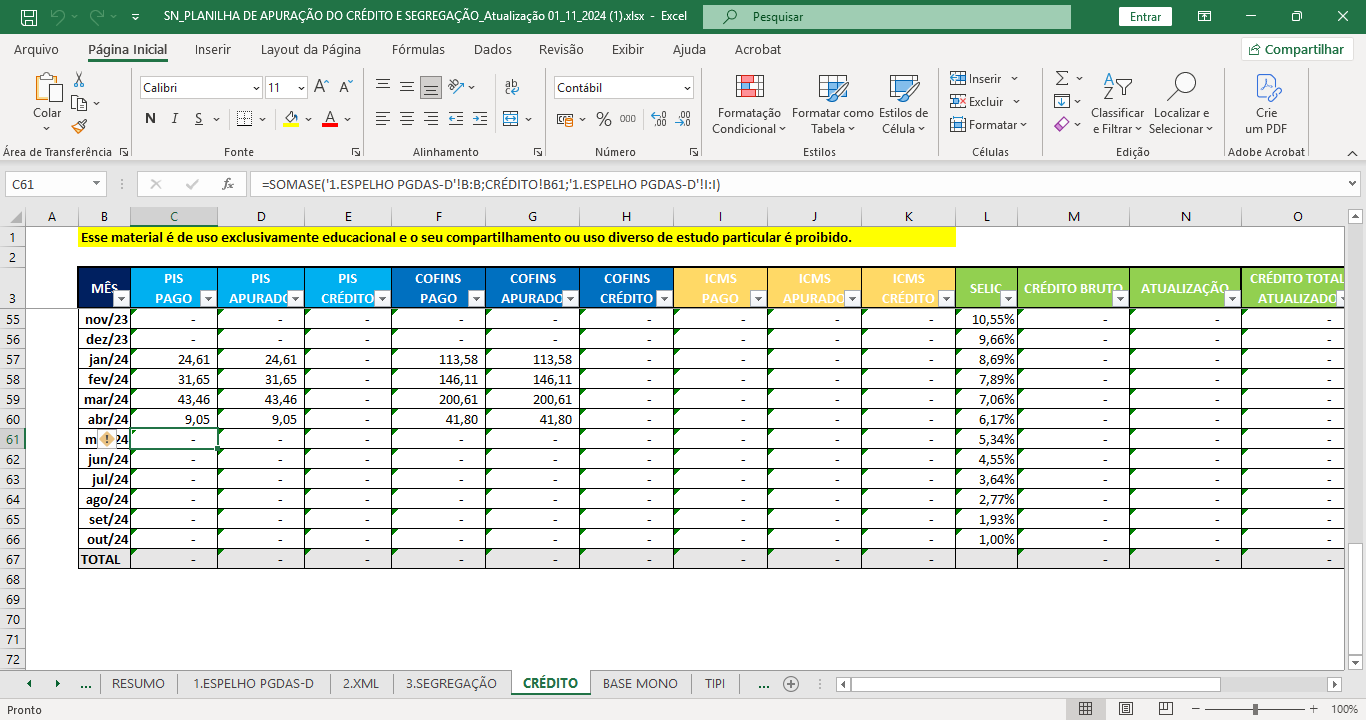This screenshot has width=1366, height=720.
Task: Align cell text to the left
Action: pos(382,119)
